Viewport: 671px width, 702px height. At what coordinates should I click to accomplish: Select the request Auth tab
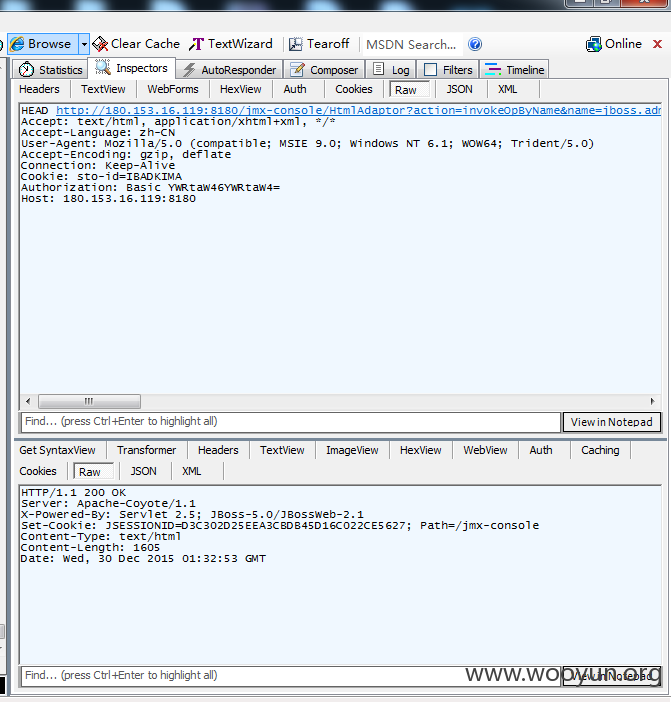pos(295,89)
